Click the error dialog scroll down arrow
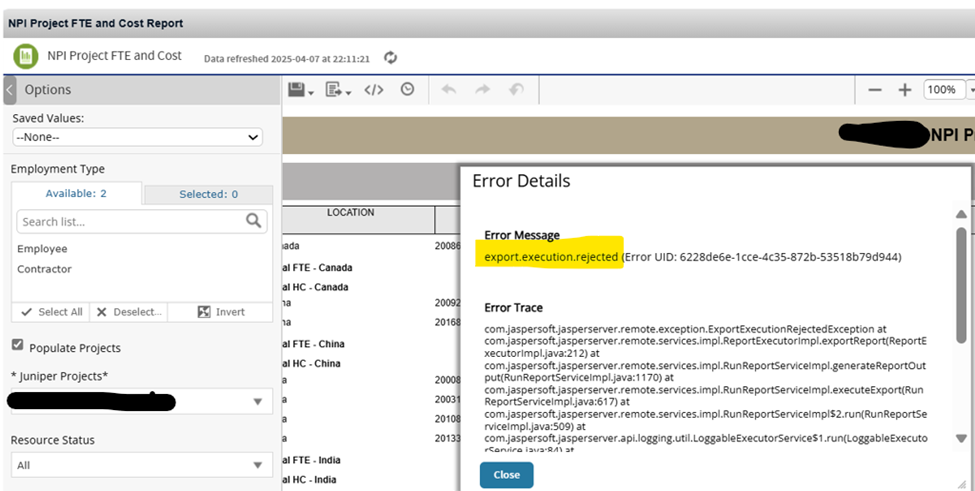The width and height of the screenshot is (975, 491). coord(961,438)
